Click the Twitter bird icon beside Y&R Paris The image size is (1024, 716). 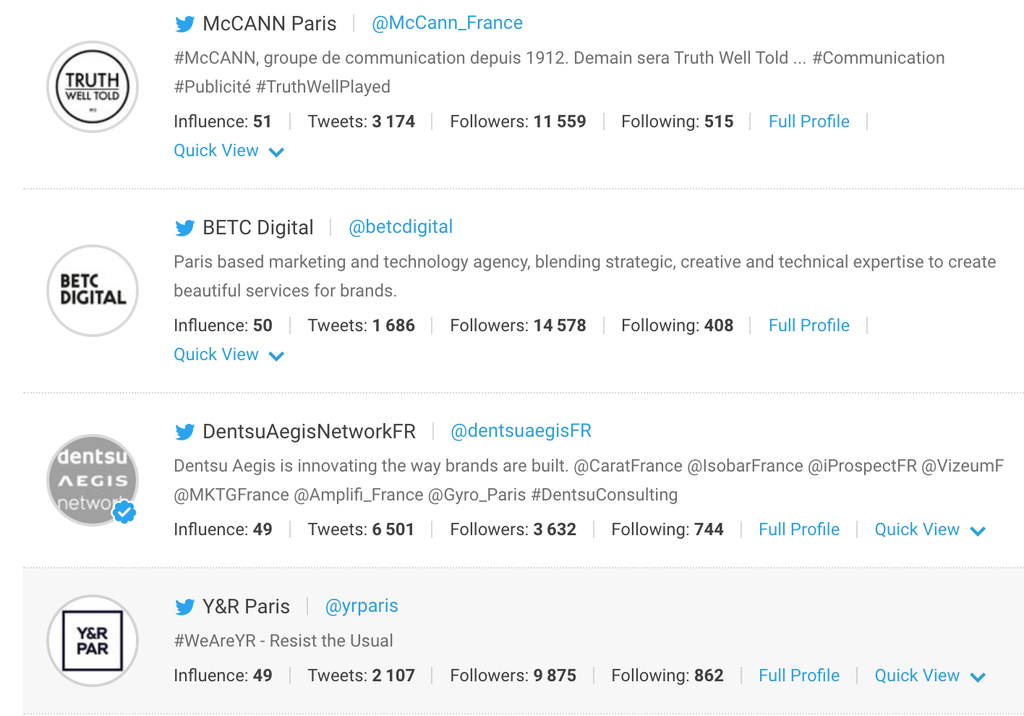point(185,607)
